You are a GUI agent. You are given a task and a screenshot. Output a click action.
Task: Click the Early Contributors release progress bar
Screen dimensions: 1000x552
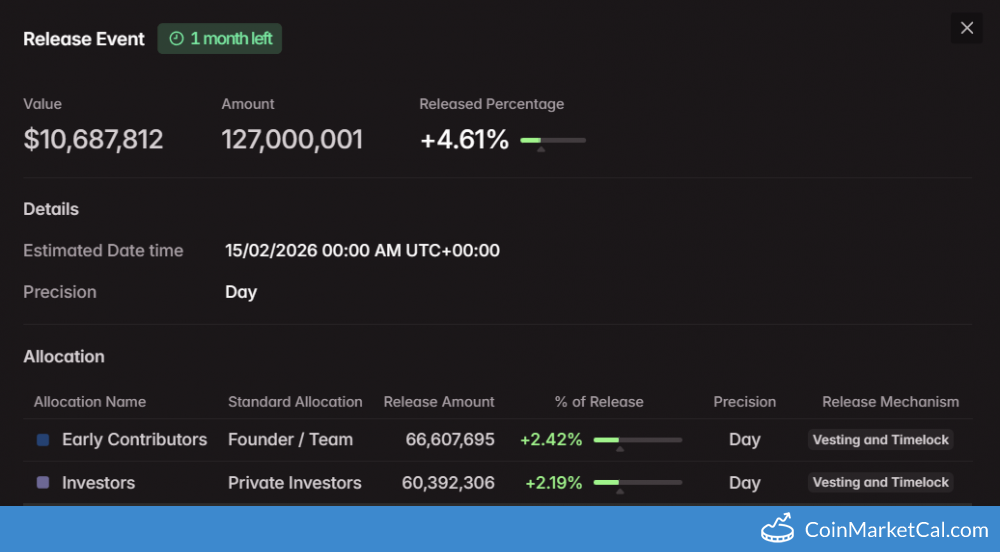click(637, 440)
